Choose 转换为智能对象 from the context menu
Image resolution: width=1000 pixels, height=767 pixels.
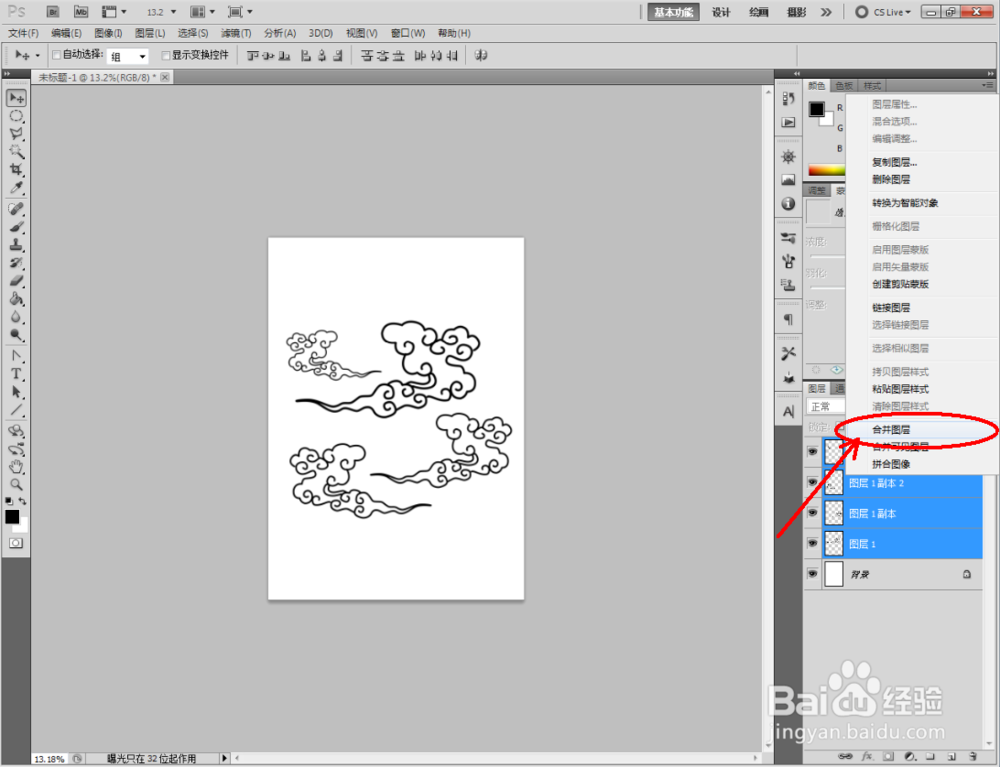coord(922,203)
